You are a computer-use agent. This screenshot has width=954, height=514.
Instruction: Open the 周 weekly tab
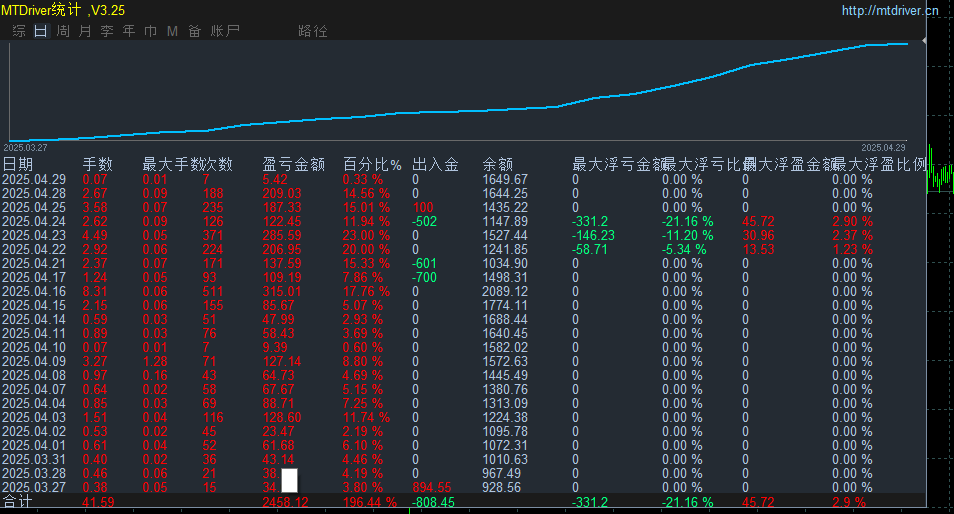pos(63,31)
